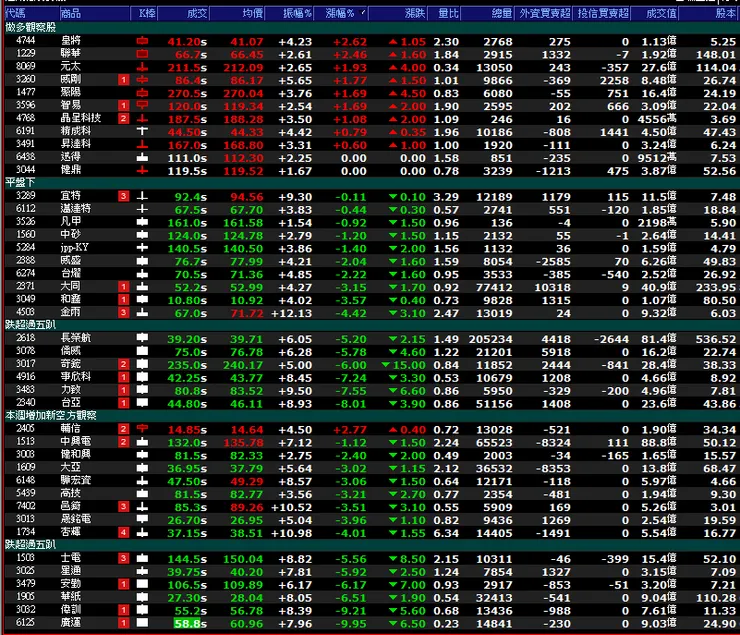Viewport: 740px width, 635px height.
Task: Sort by the 投信買賣超 column header
Action: click(x=602, y=14)
